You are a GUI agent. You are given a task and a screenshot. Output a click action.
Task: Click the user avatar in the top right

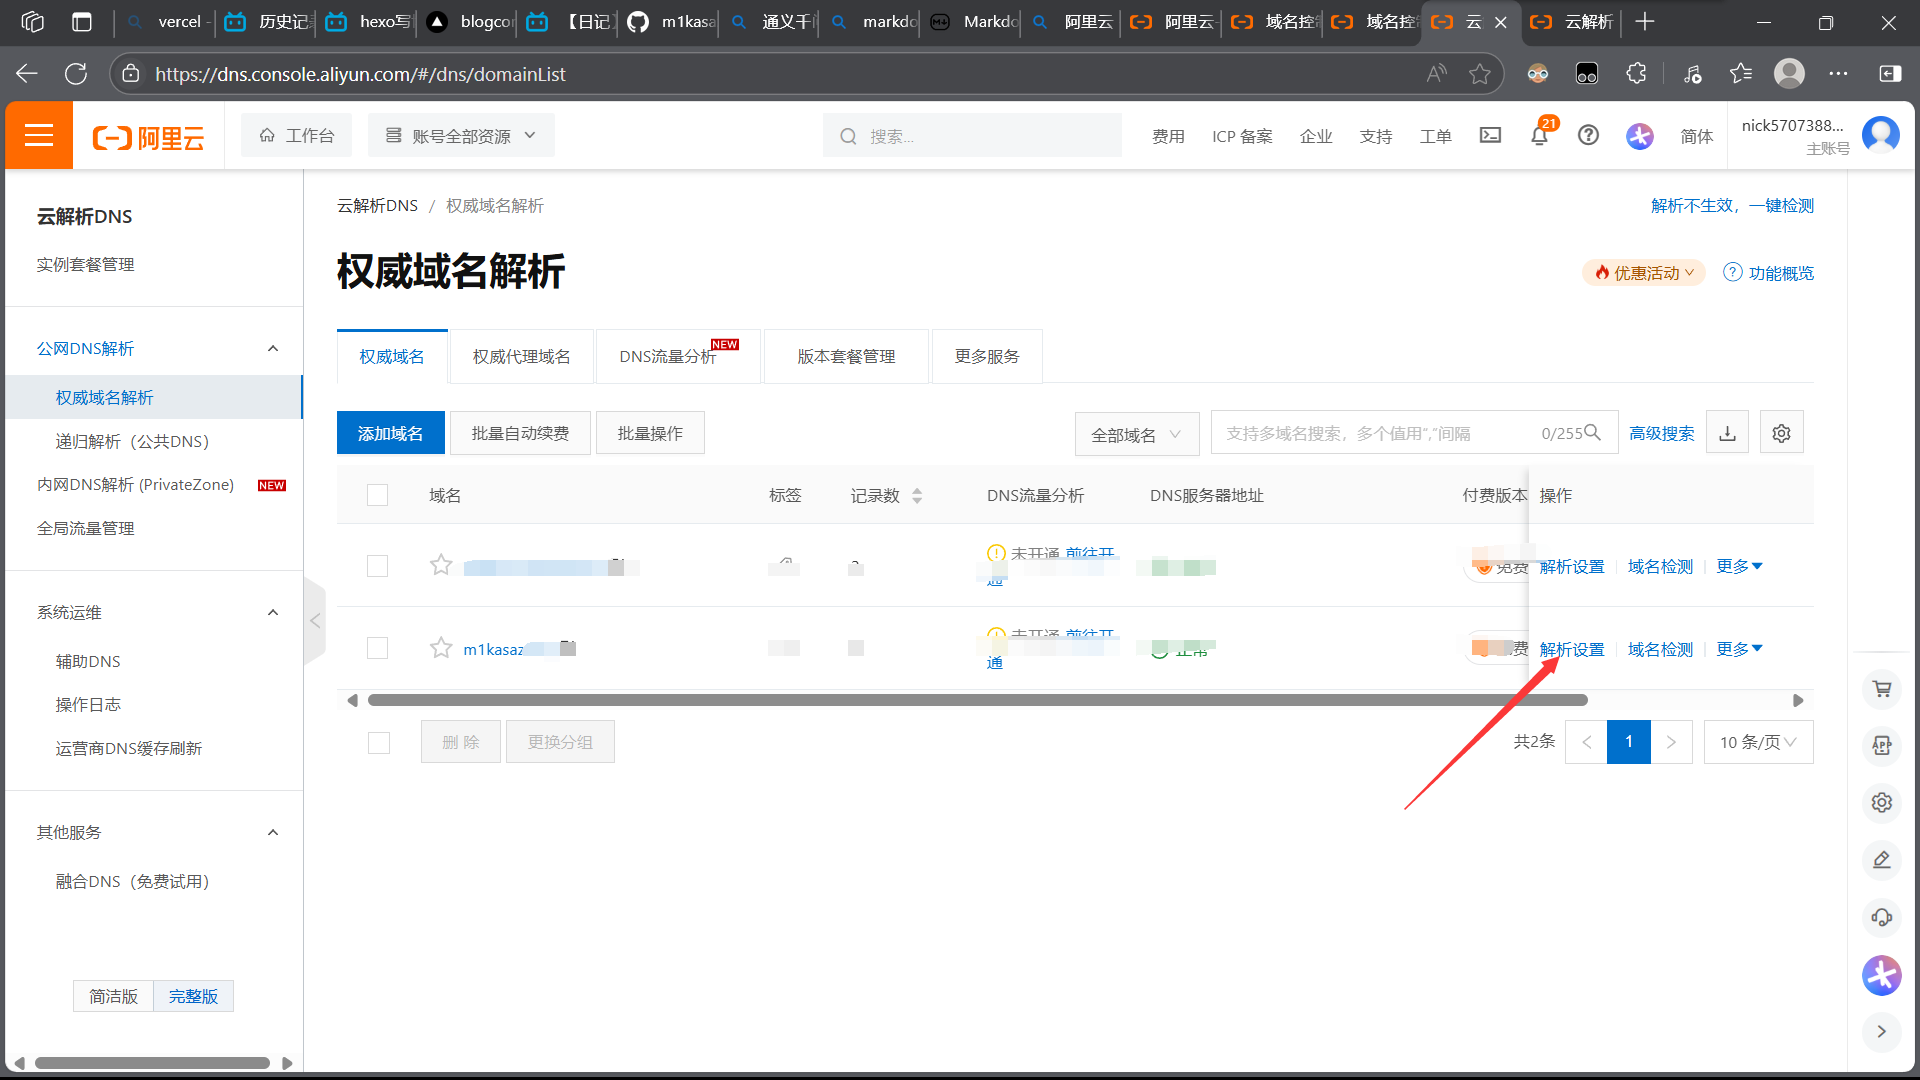[x=1881, y=133]
